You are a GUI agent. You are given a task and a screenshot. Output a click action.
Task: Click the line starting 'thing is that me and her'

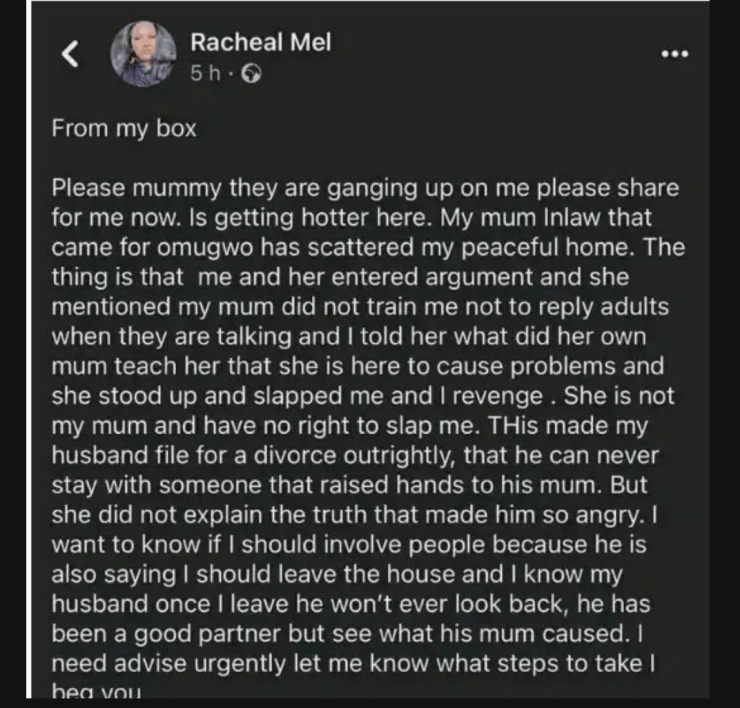340,277
